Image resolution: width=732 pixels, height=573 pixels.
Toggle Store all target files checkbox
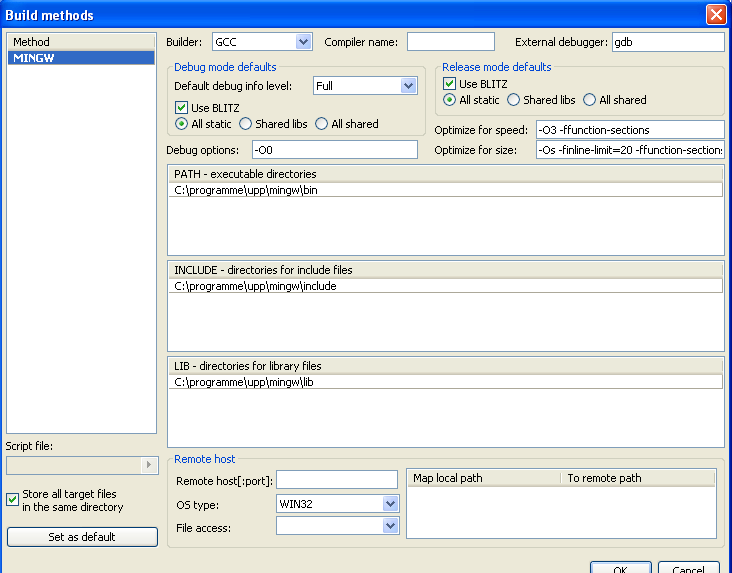click(13, 500)
